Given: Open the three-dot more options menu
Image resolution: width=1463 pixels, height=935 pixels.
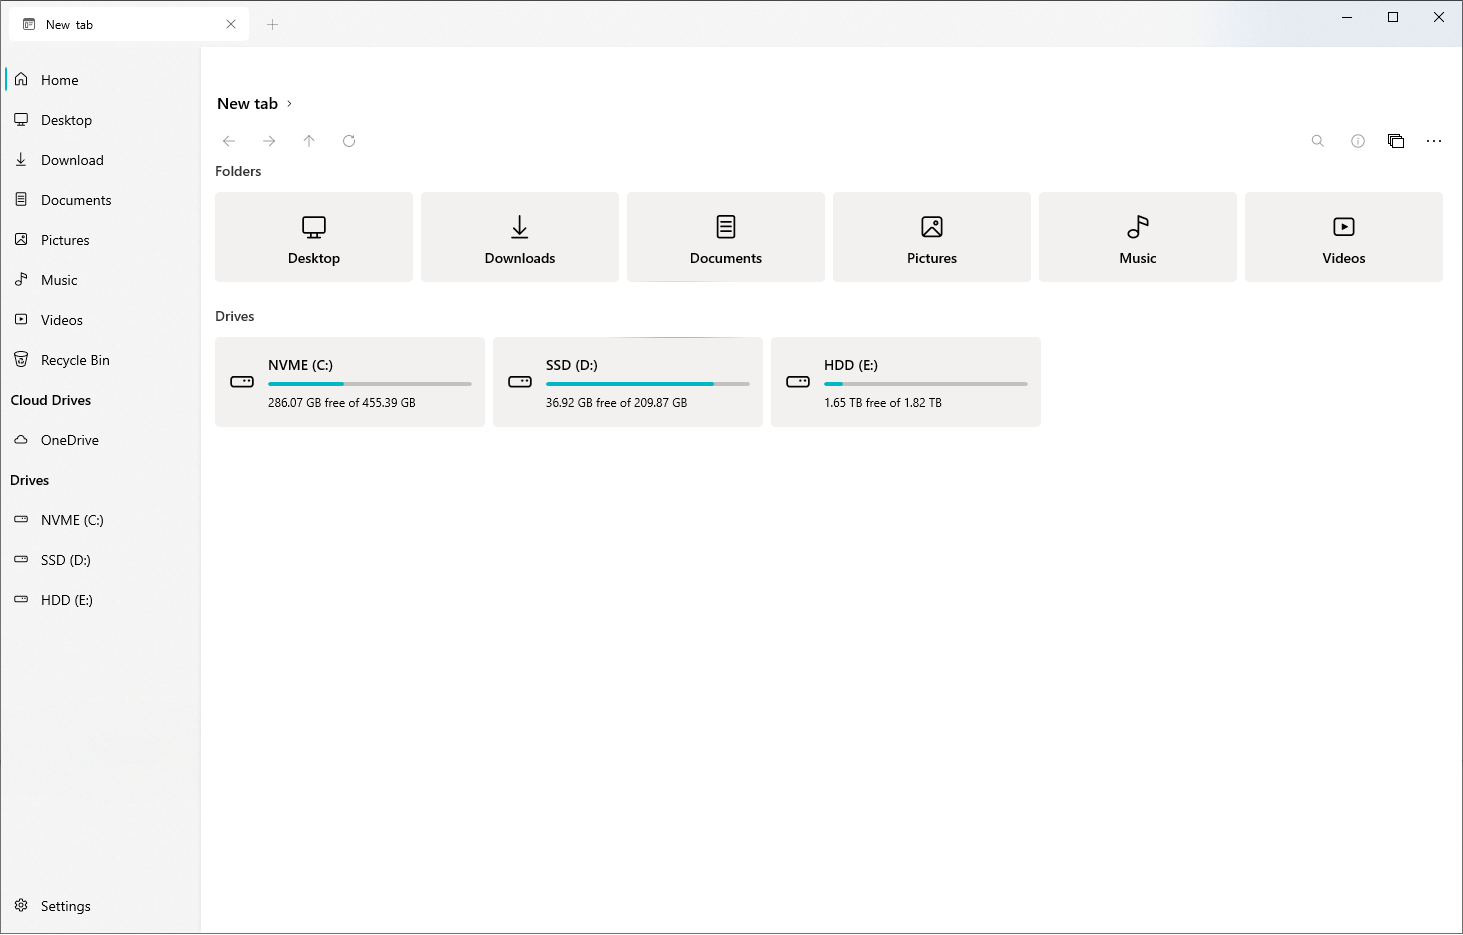Looking at the screenshot, I should [1434, 141].
